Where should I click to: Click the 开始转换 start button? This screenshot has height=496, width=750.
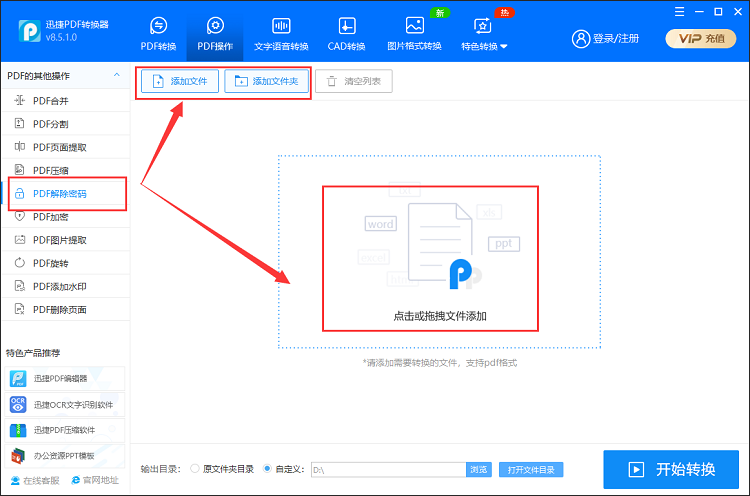point(671,469)
